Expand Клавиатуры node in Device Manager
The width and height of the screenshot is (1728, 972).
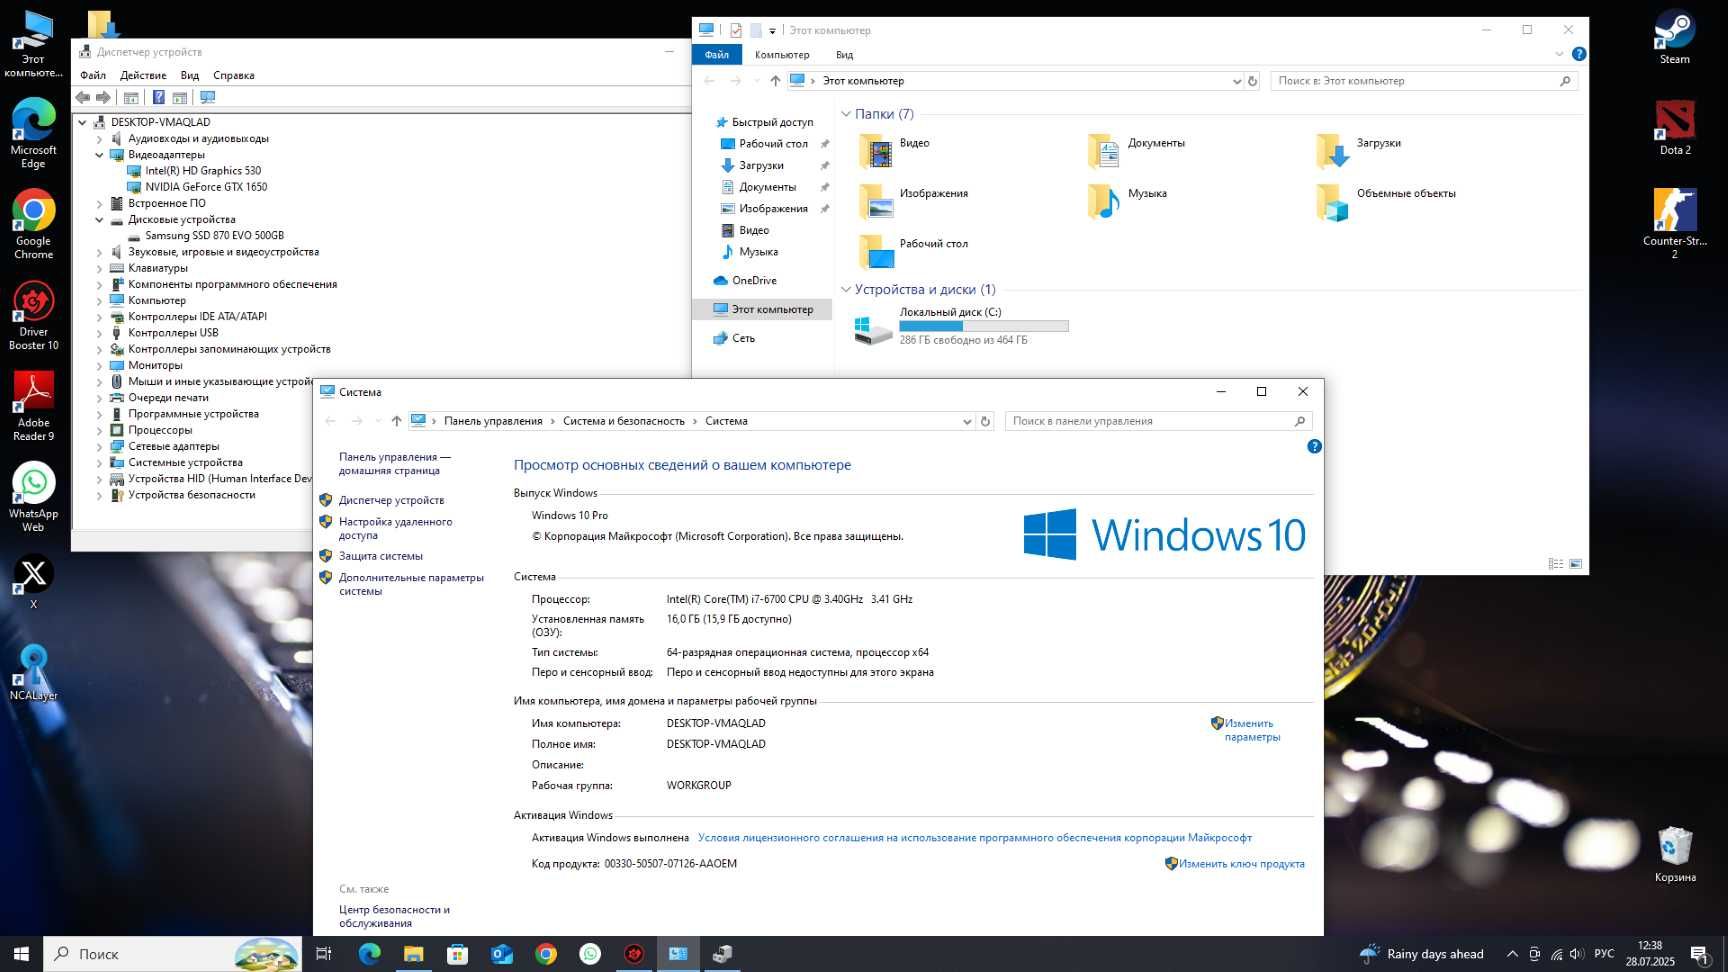coord(99,268)
